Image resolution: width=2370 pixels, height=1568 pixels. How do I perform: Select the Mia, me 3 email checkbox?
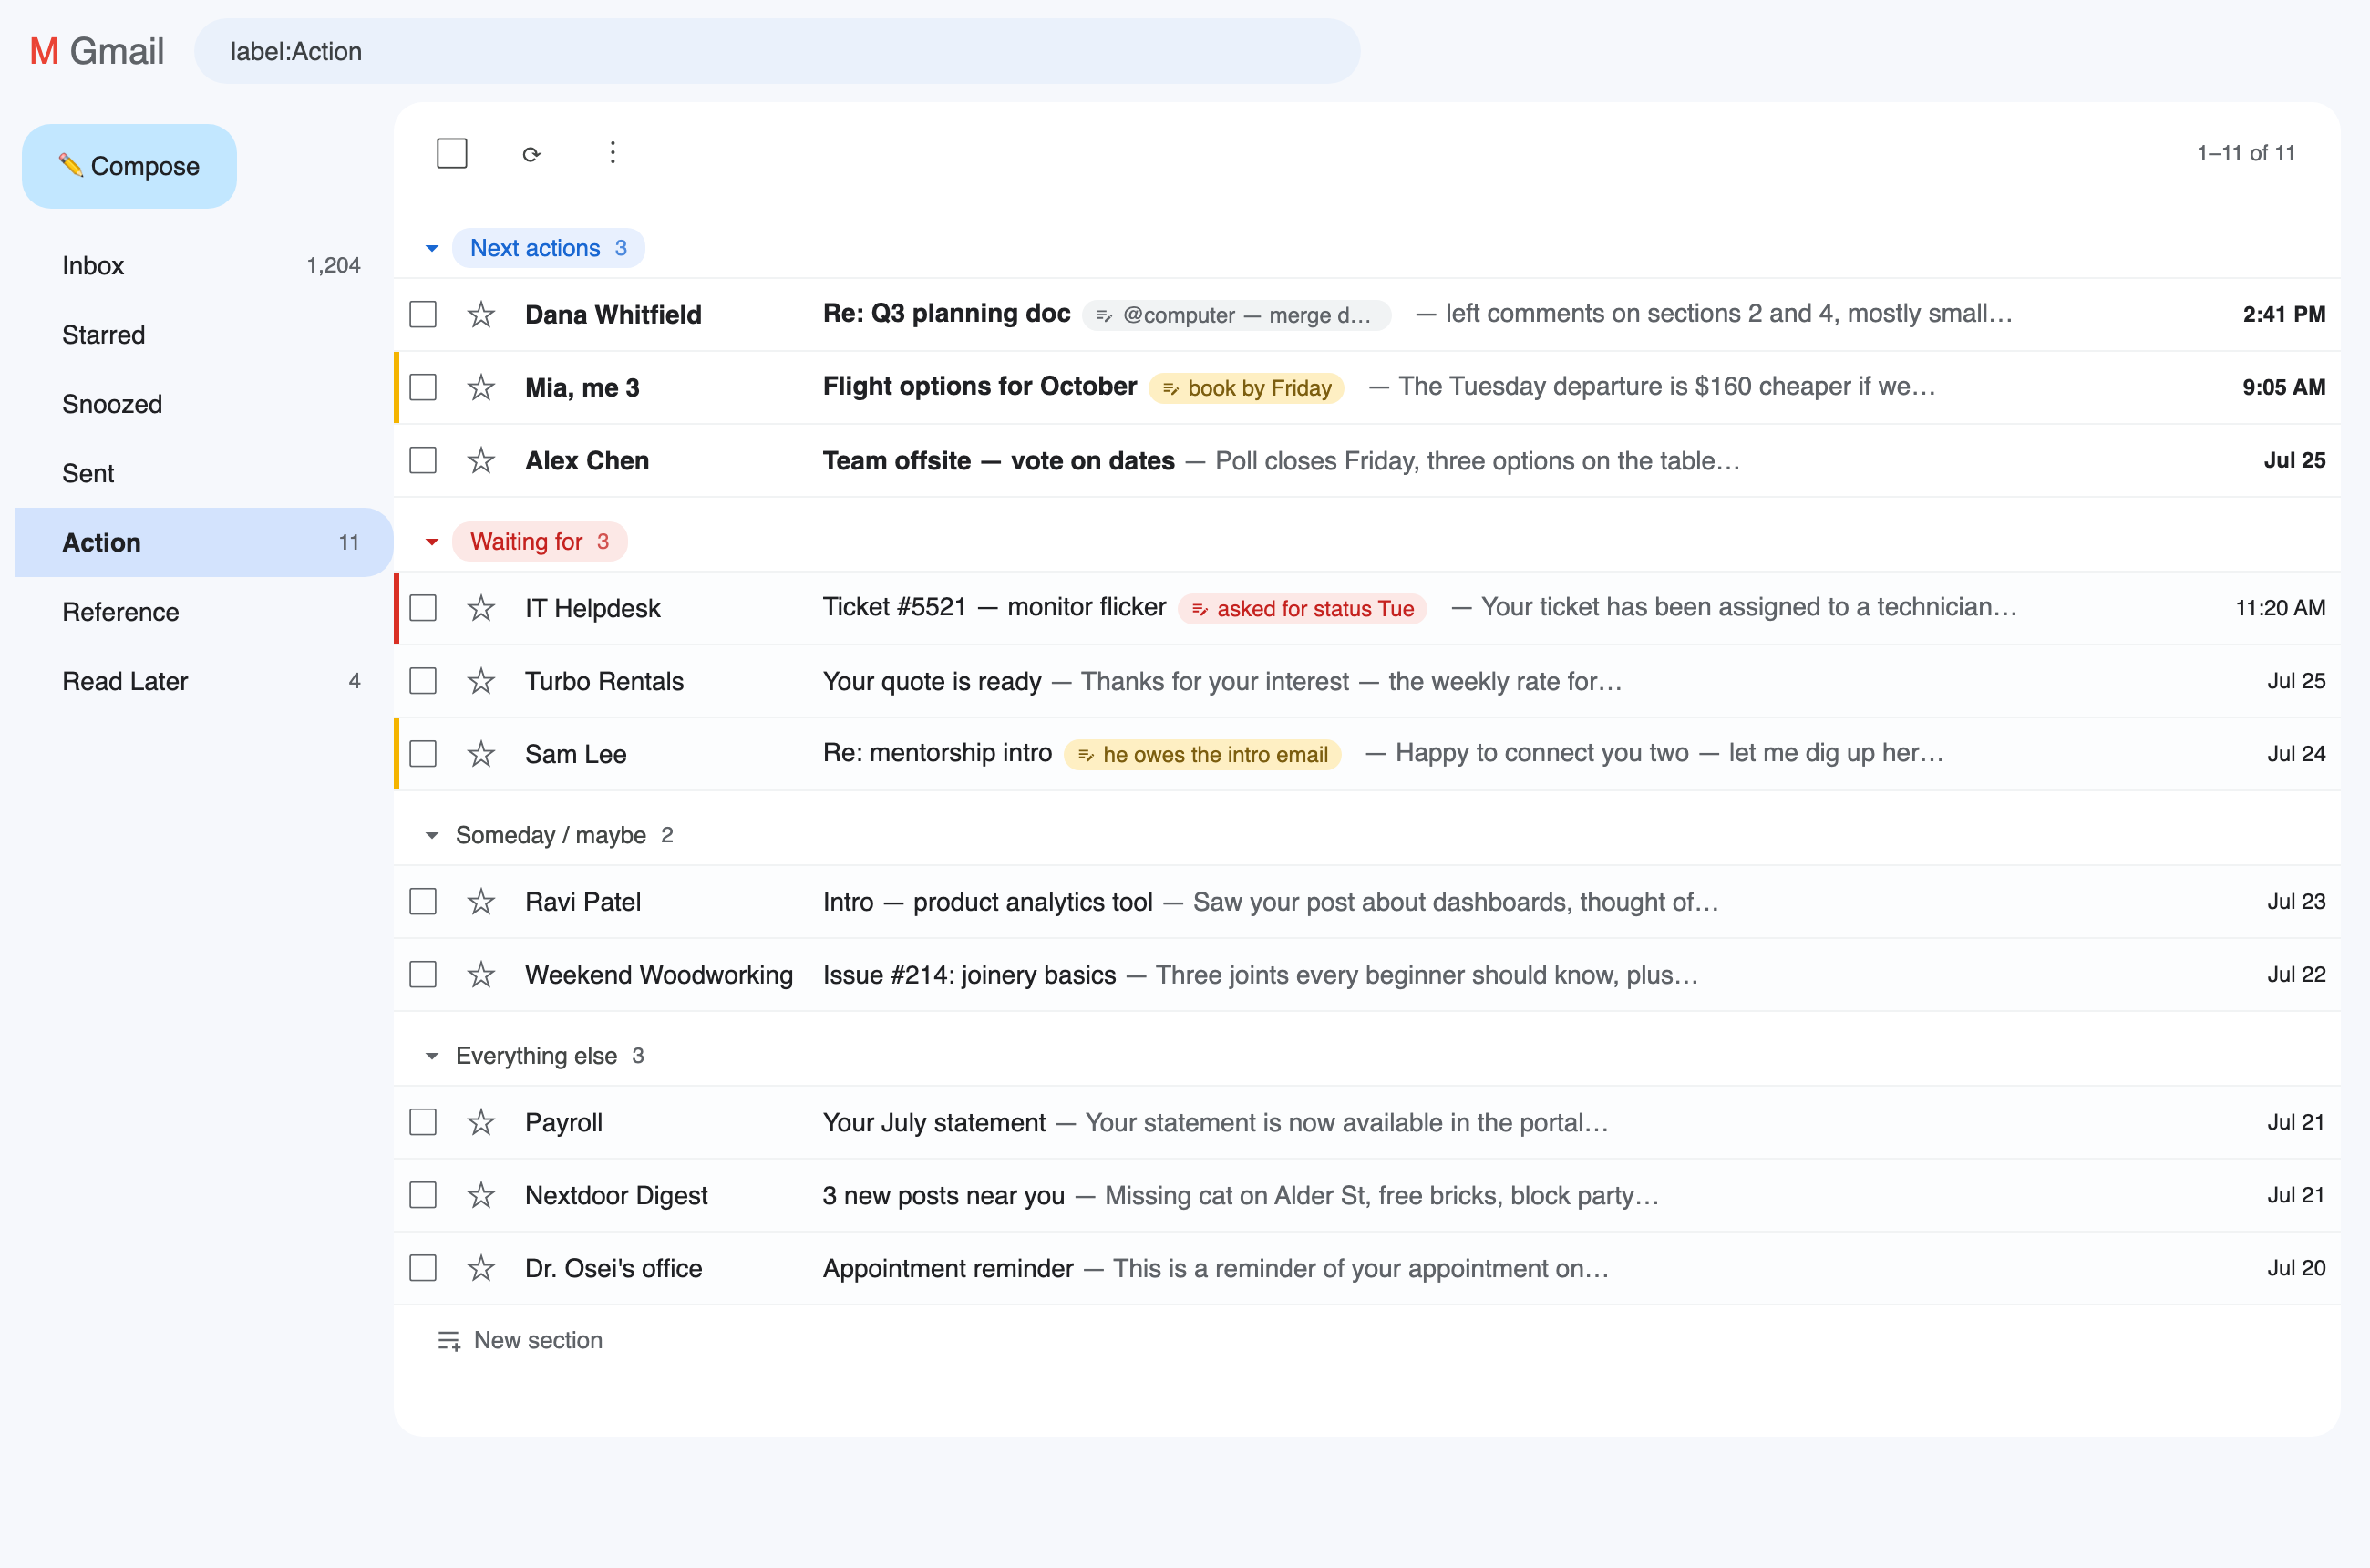point(423,387)
